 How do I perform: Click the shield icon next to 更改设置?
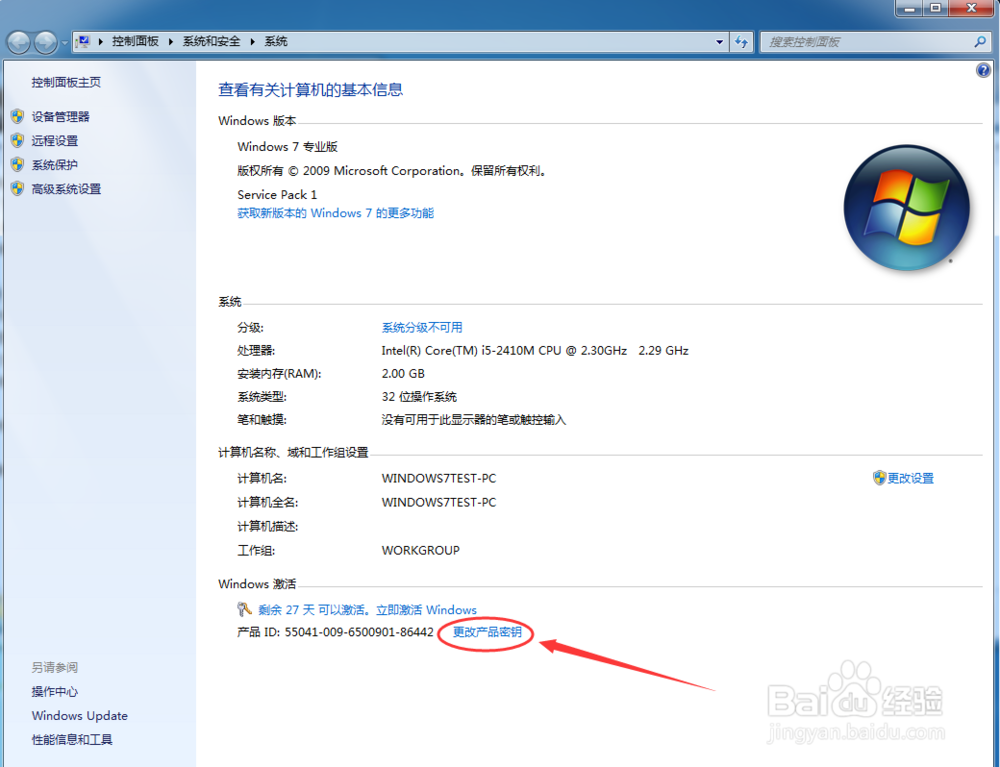click(x=879, y=478)
